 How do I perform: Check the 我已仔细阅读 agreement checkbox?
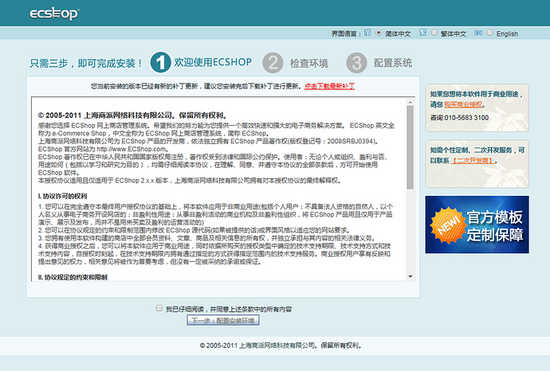[x=159, y=308]
